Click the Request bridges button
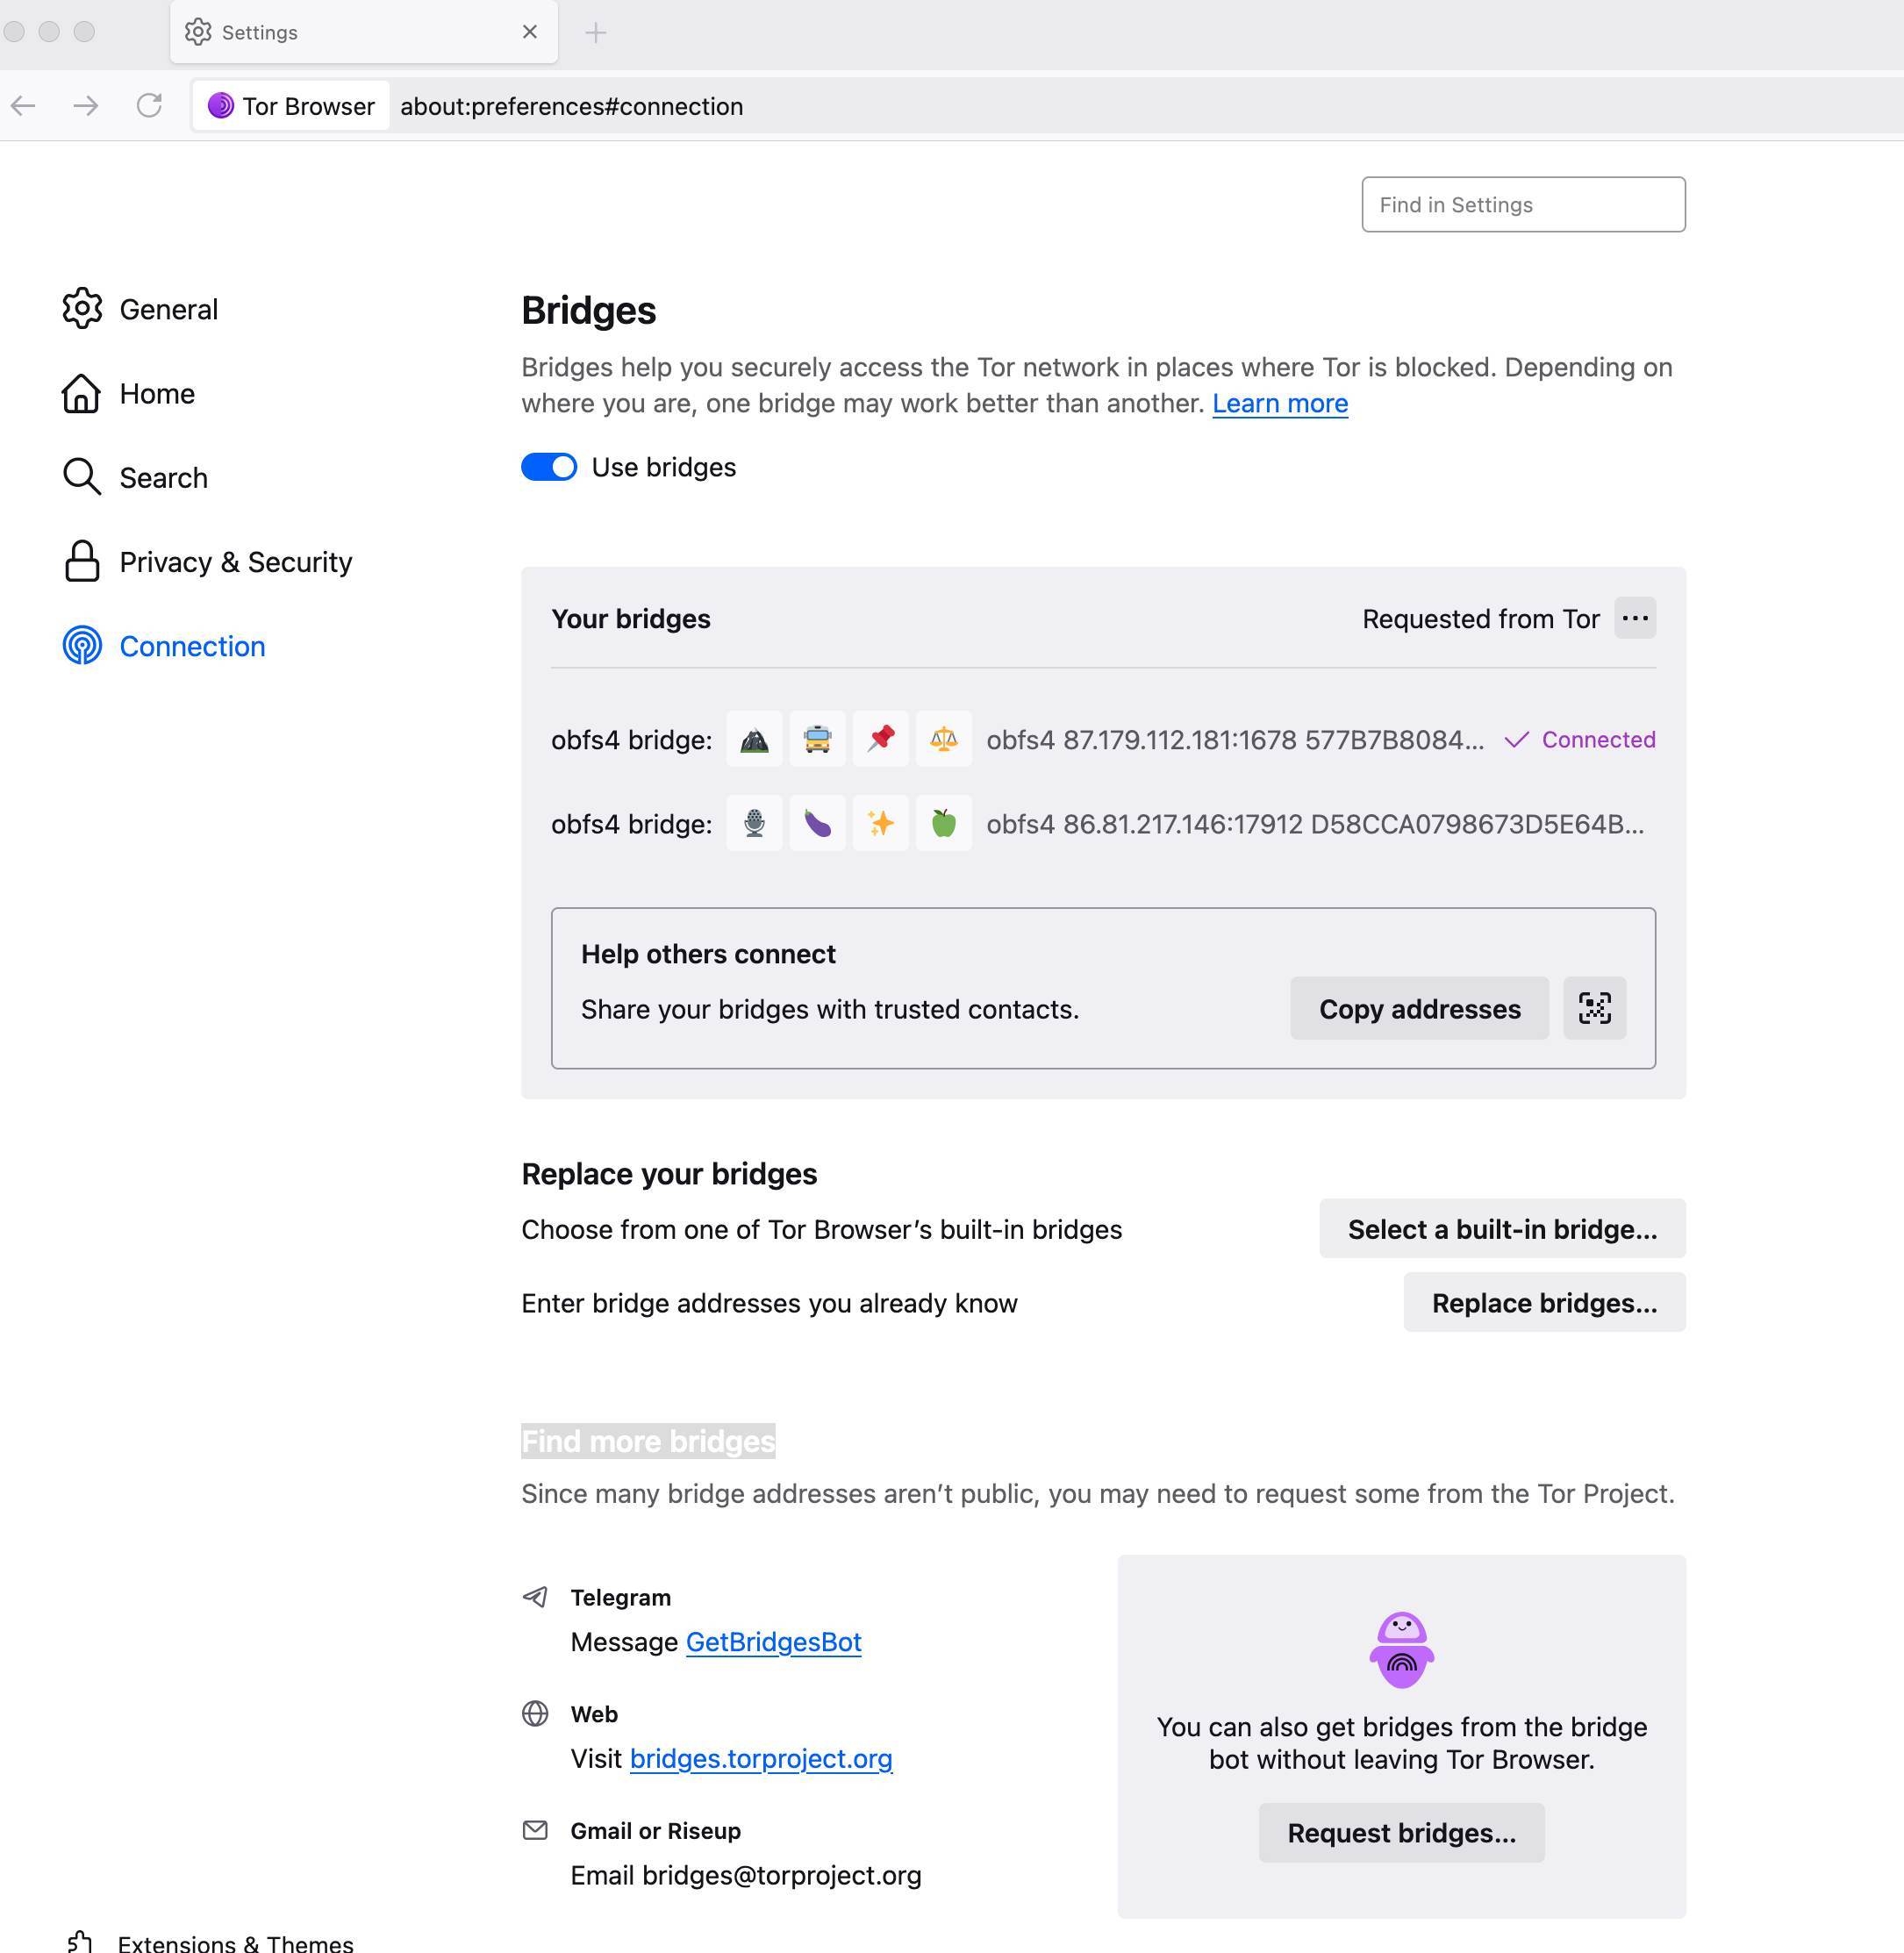This screenshot has height=1953, width=1904. (1401, 1832)
